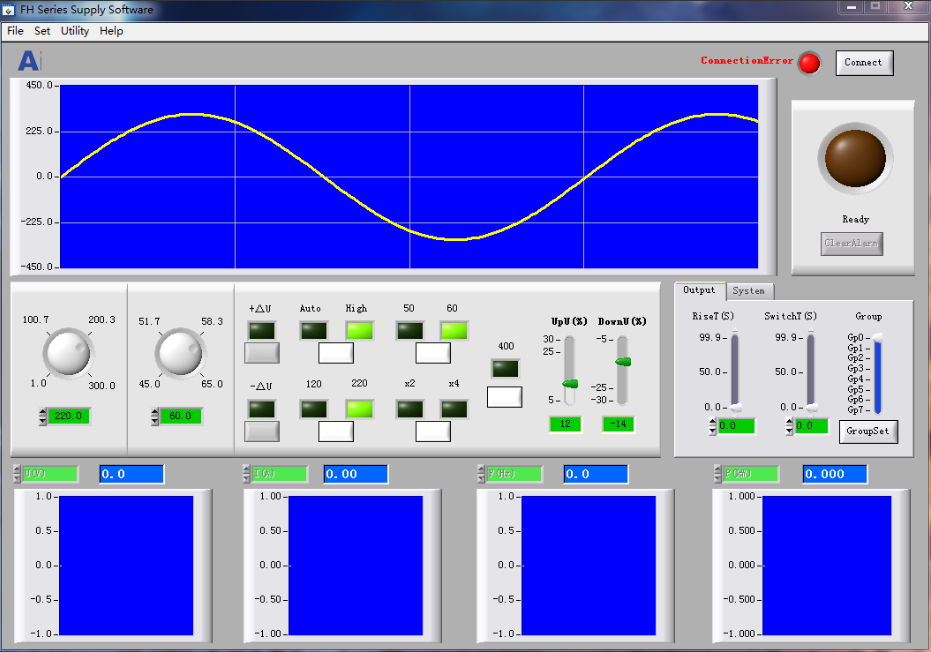Click the -ΔU indicator light
This screenshot has height=652, width=931.
[262, 409]
